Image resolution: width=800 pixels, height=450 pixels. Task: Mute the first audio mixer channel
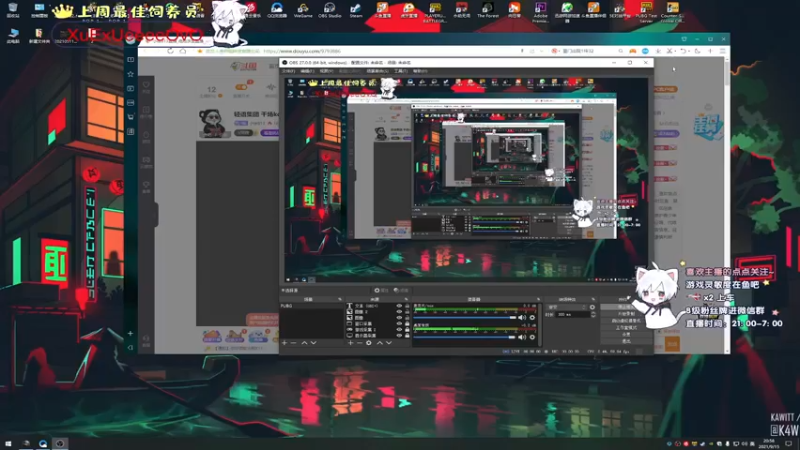(522, 318)
